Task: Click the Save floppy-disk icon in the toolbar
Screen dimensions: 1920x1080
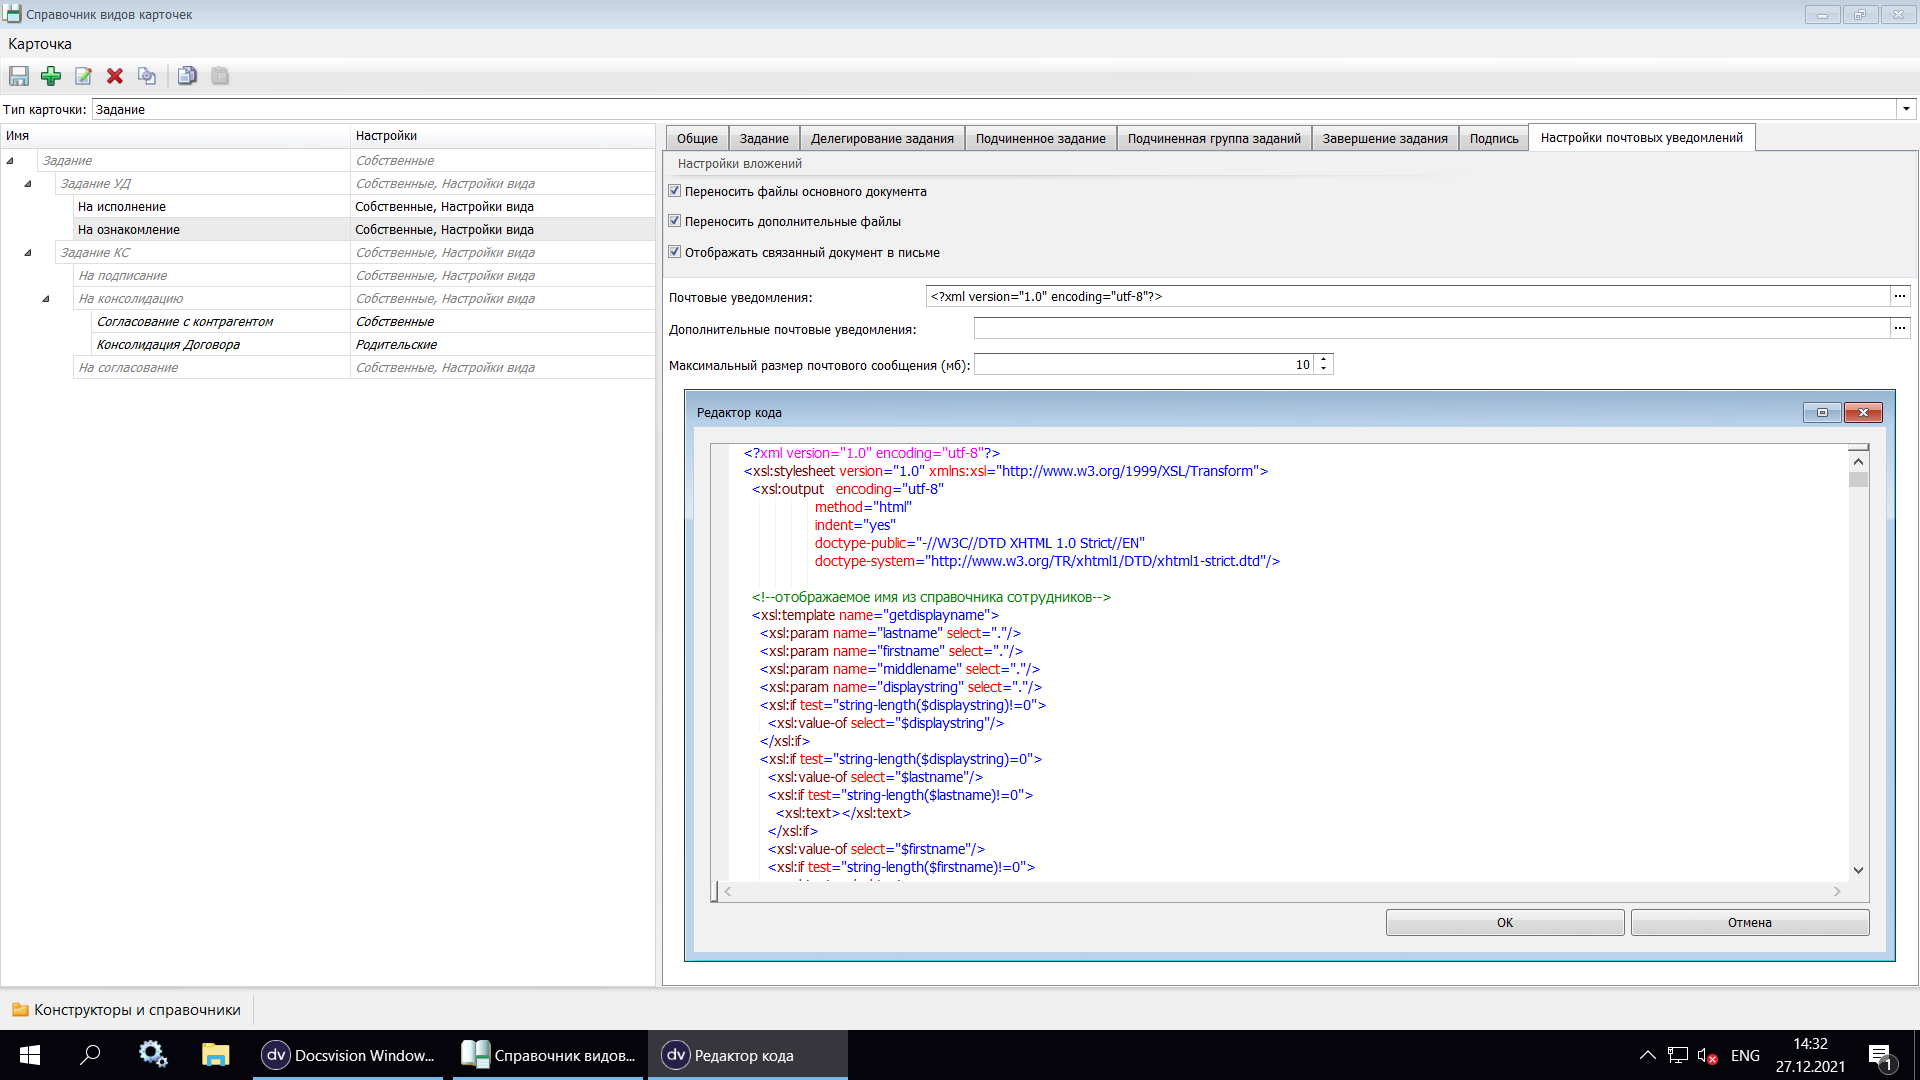Action: [x=19, y=76]
